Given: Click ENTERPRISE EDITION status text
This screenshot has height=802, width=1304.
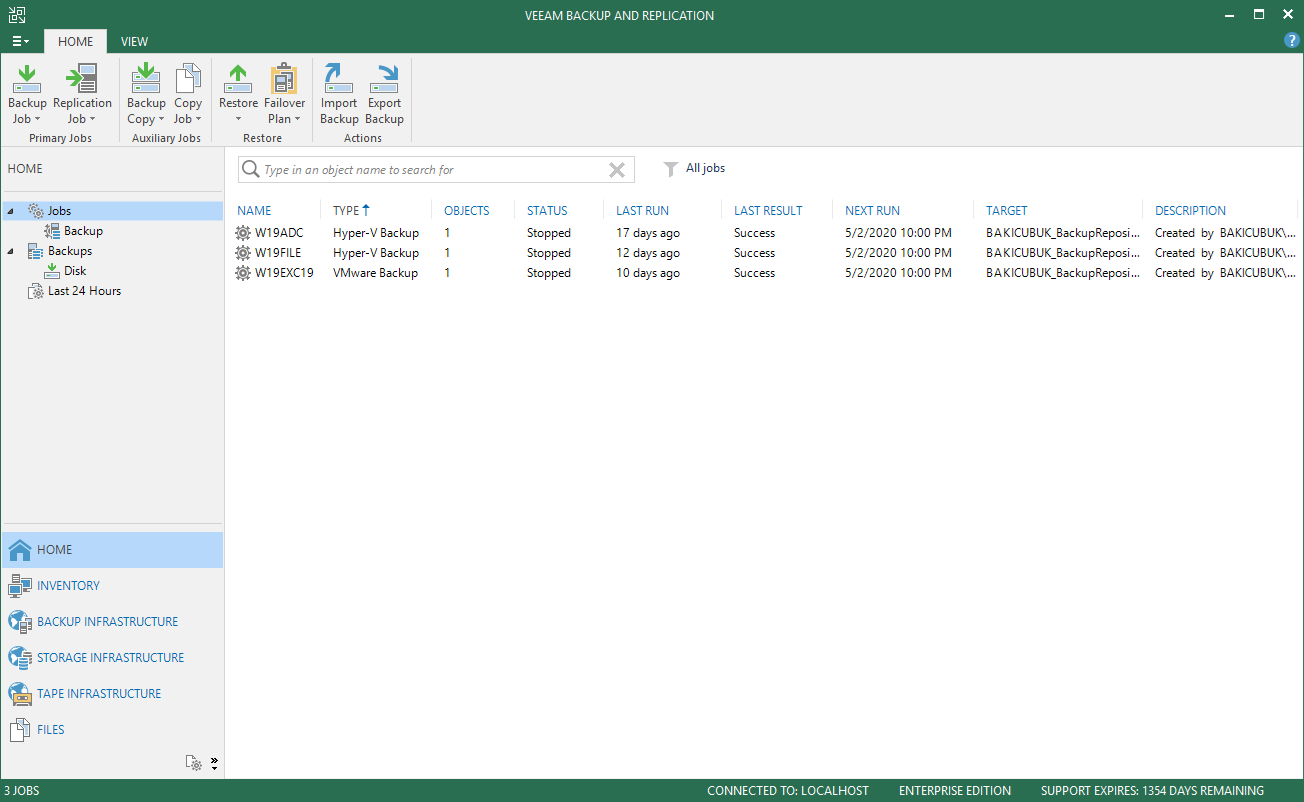Looking at the screenshot, I should [955, 791].
